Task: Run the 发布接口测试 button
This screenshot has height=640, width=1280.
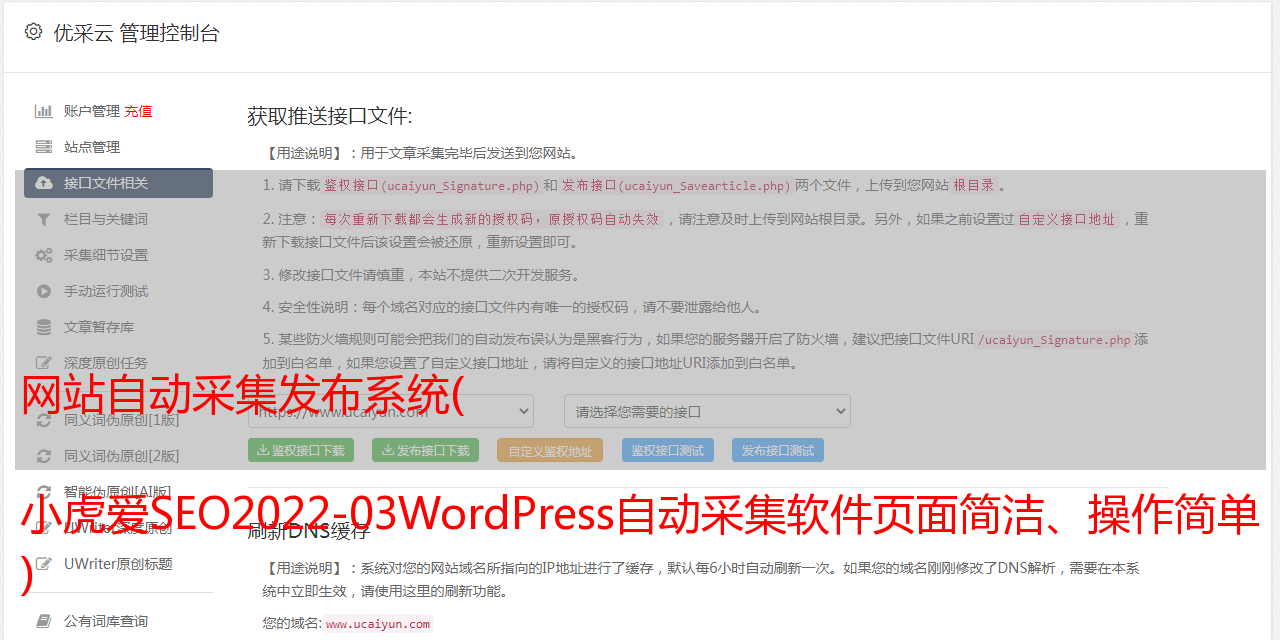Action: (778, 450)
